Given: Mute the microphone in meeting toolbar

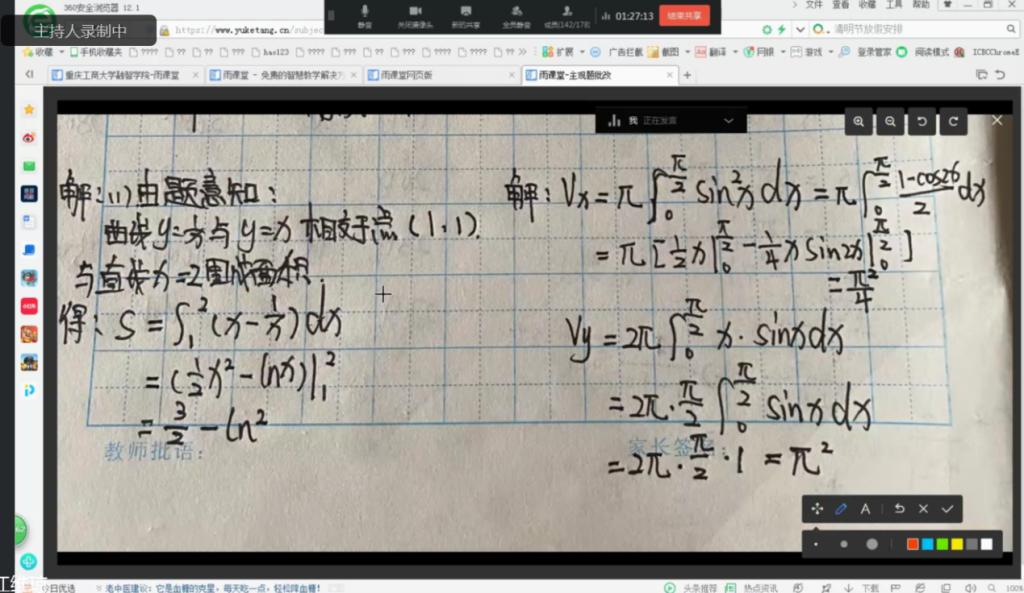Looking at the screenshot, I should click(x=364, y=14).
